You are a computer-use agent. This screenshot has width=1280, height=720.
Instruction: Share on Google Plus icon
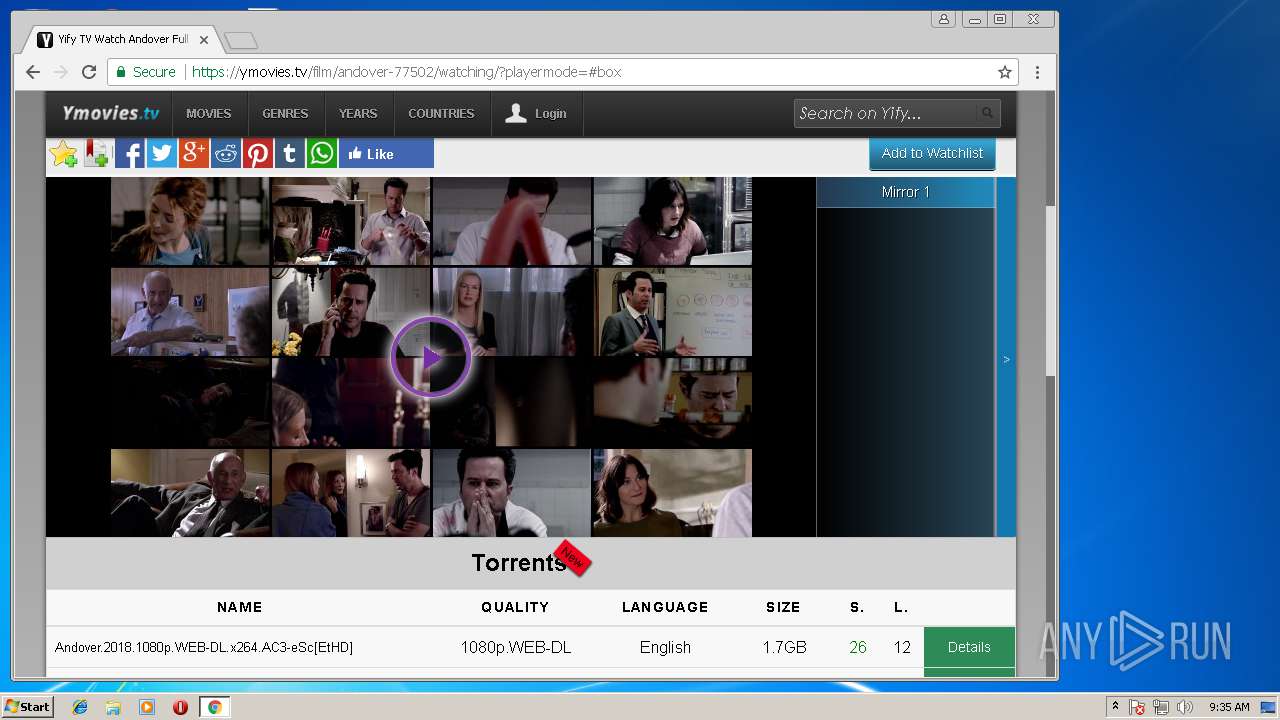click(194, 153)
